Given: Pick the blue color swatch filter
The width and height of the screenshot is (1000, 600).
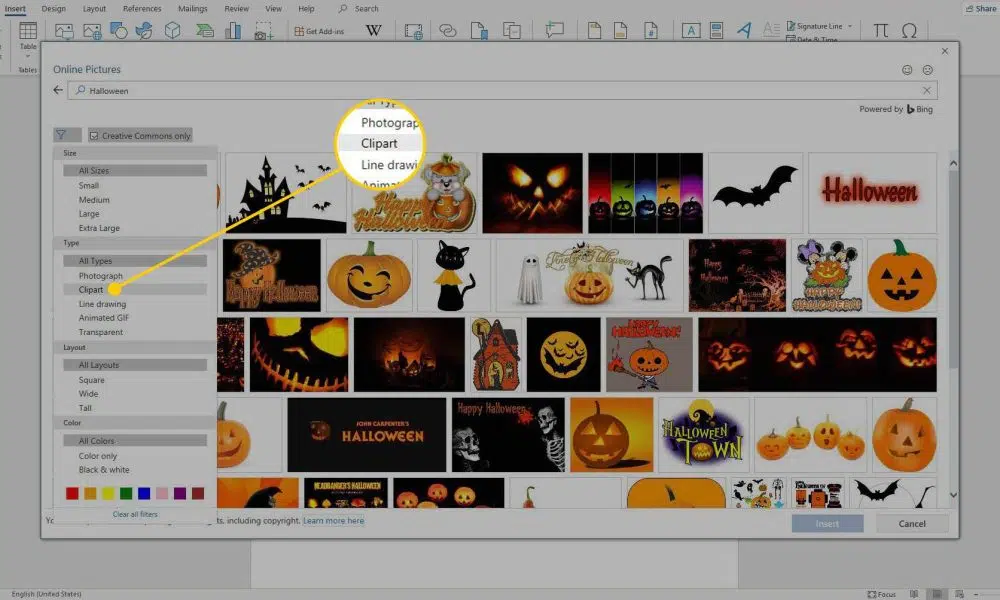Looking at the screenshot, I should [x=144, y=493].
